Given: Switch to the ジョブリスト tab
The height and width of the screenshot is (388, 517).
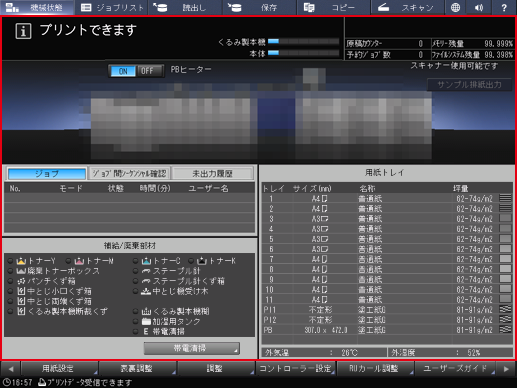Looking at the screenshot, I should pos(111,7).
